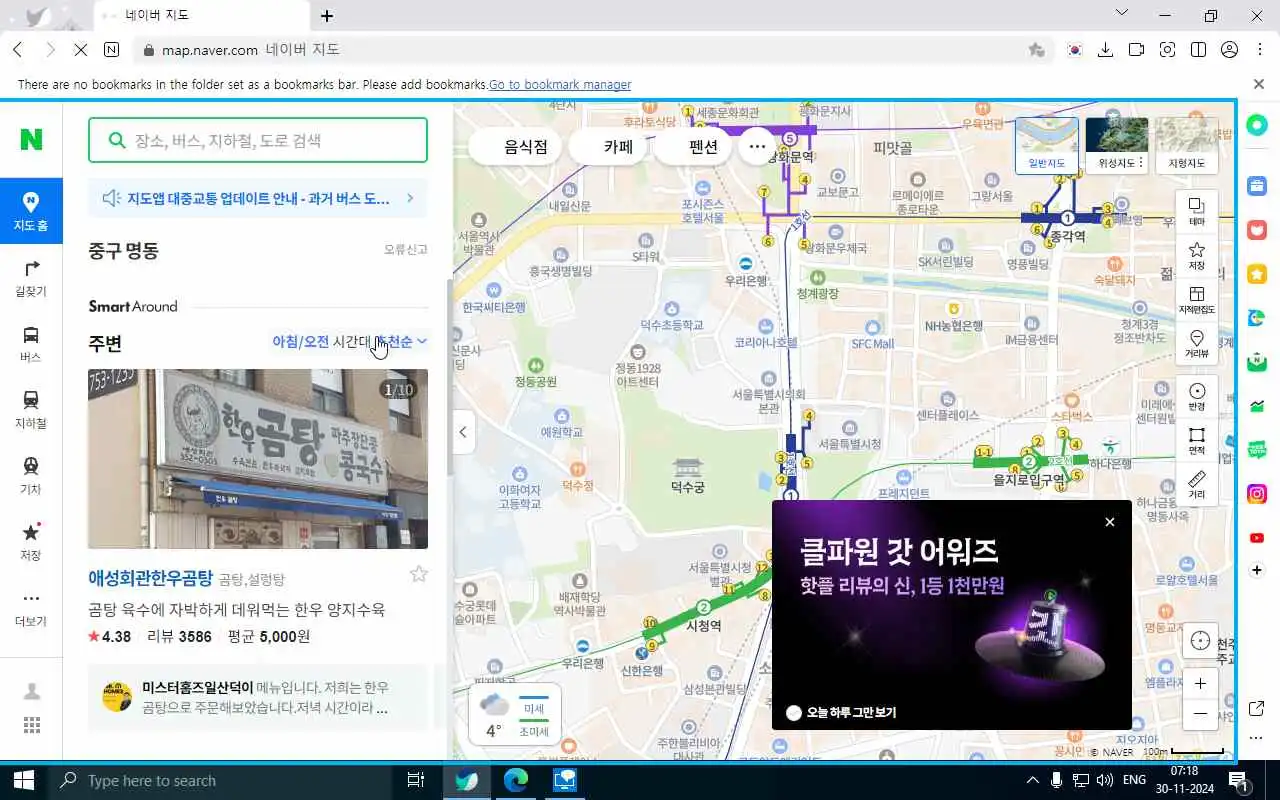Stop loading the page
Screen dimensions: 1280x800
click(x=81, y=50)
